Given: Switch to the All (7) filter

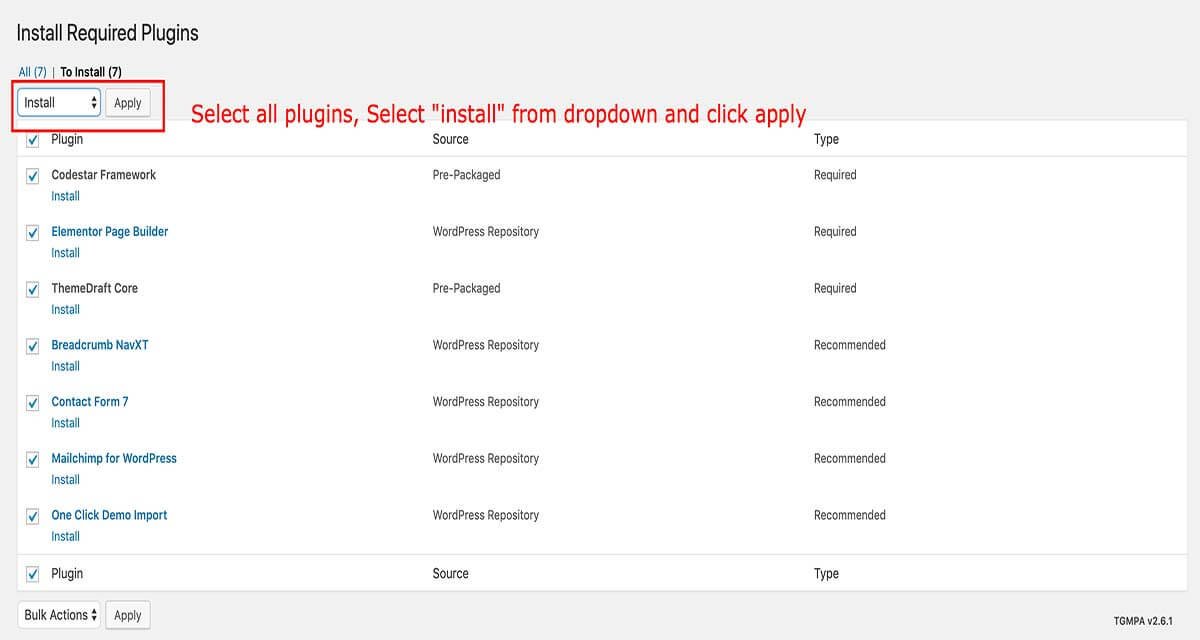Looking at the screenshot, I should [33, 72].
